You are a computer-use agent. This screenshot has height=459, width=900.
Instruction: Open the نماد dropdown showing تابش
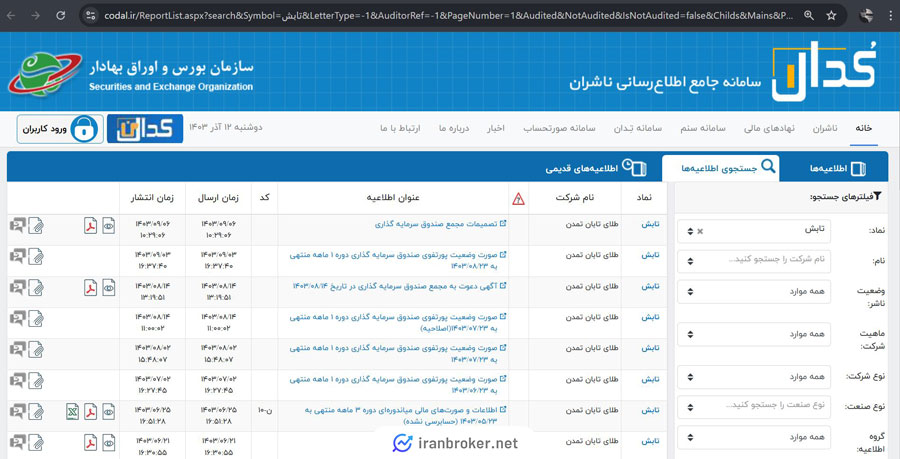754,231
